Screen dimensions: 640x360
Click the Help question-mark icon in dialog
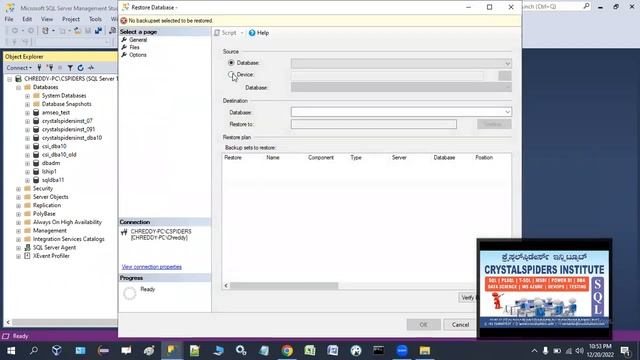tap(252, 33)
